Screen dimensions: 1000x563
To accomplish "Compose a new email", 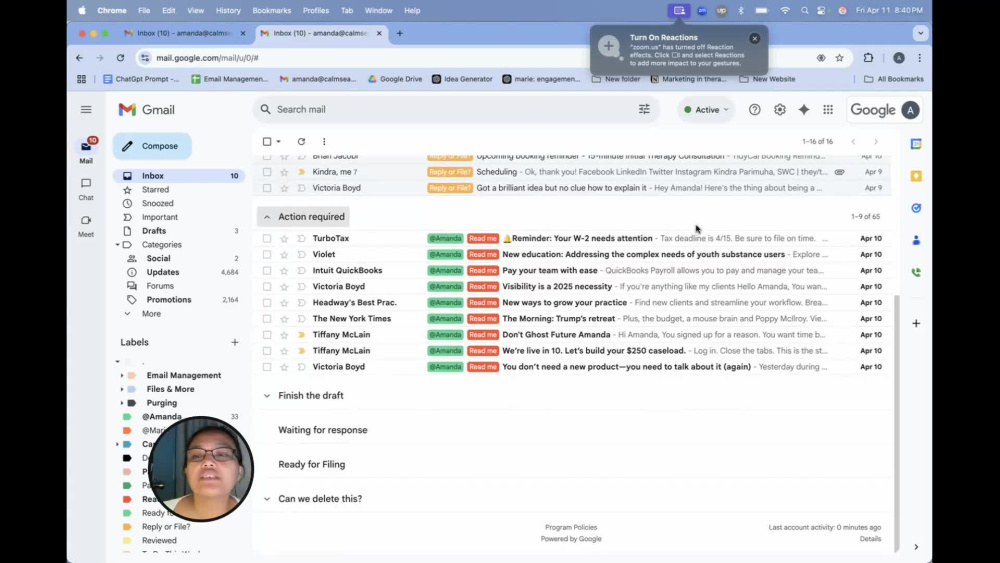I will tap(152, 146).
